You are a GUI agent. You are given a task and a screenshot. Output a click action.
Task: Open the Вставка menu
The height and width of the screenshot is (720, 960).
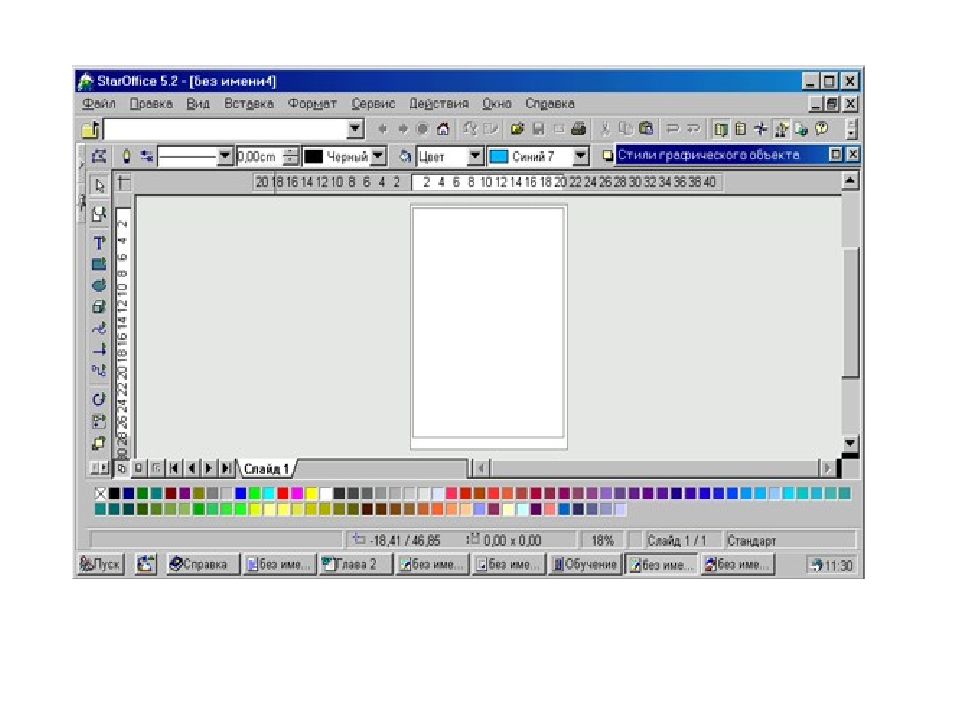(x=249, y=103)
